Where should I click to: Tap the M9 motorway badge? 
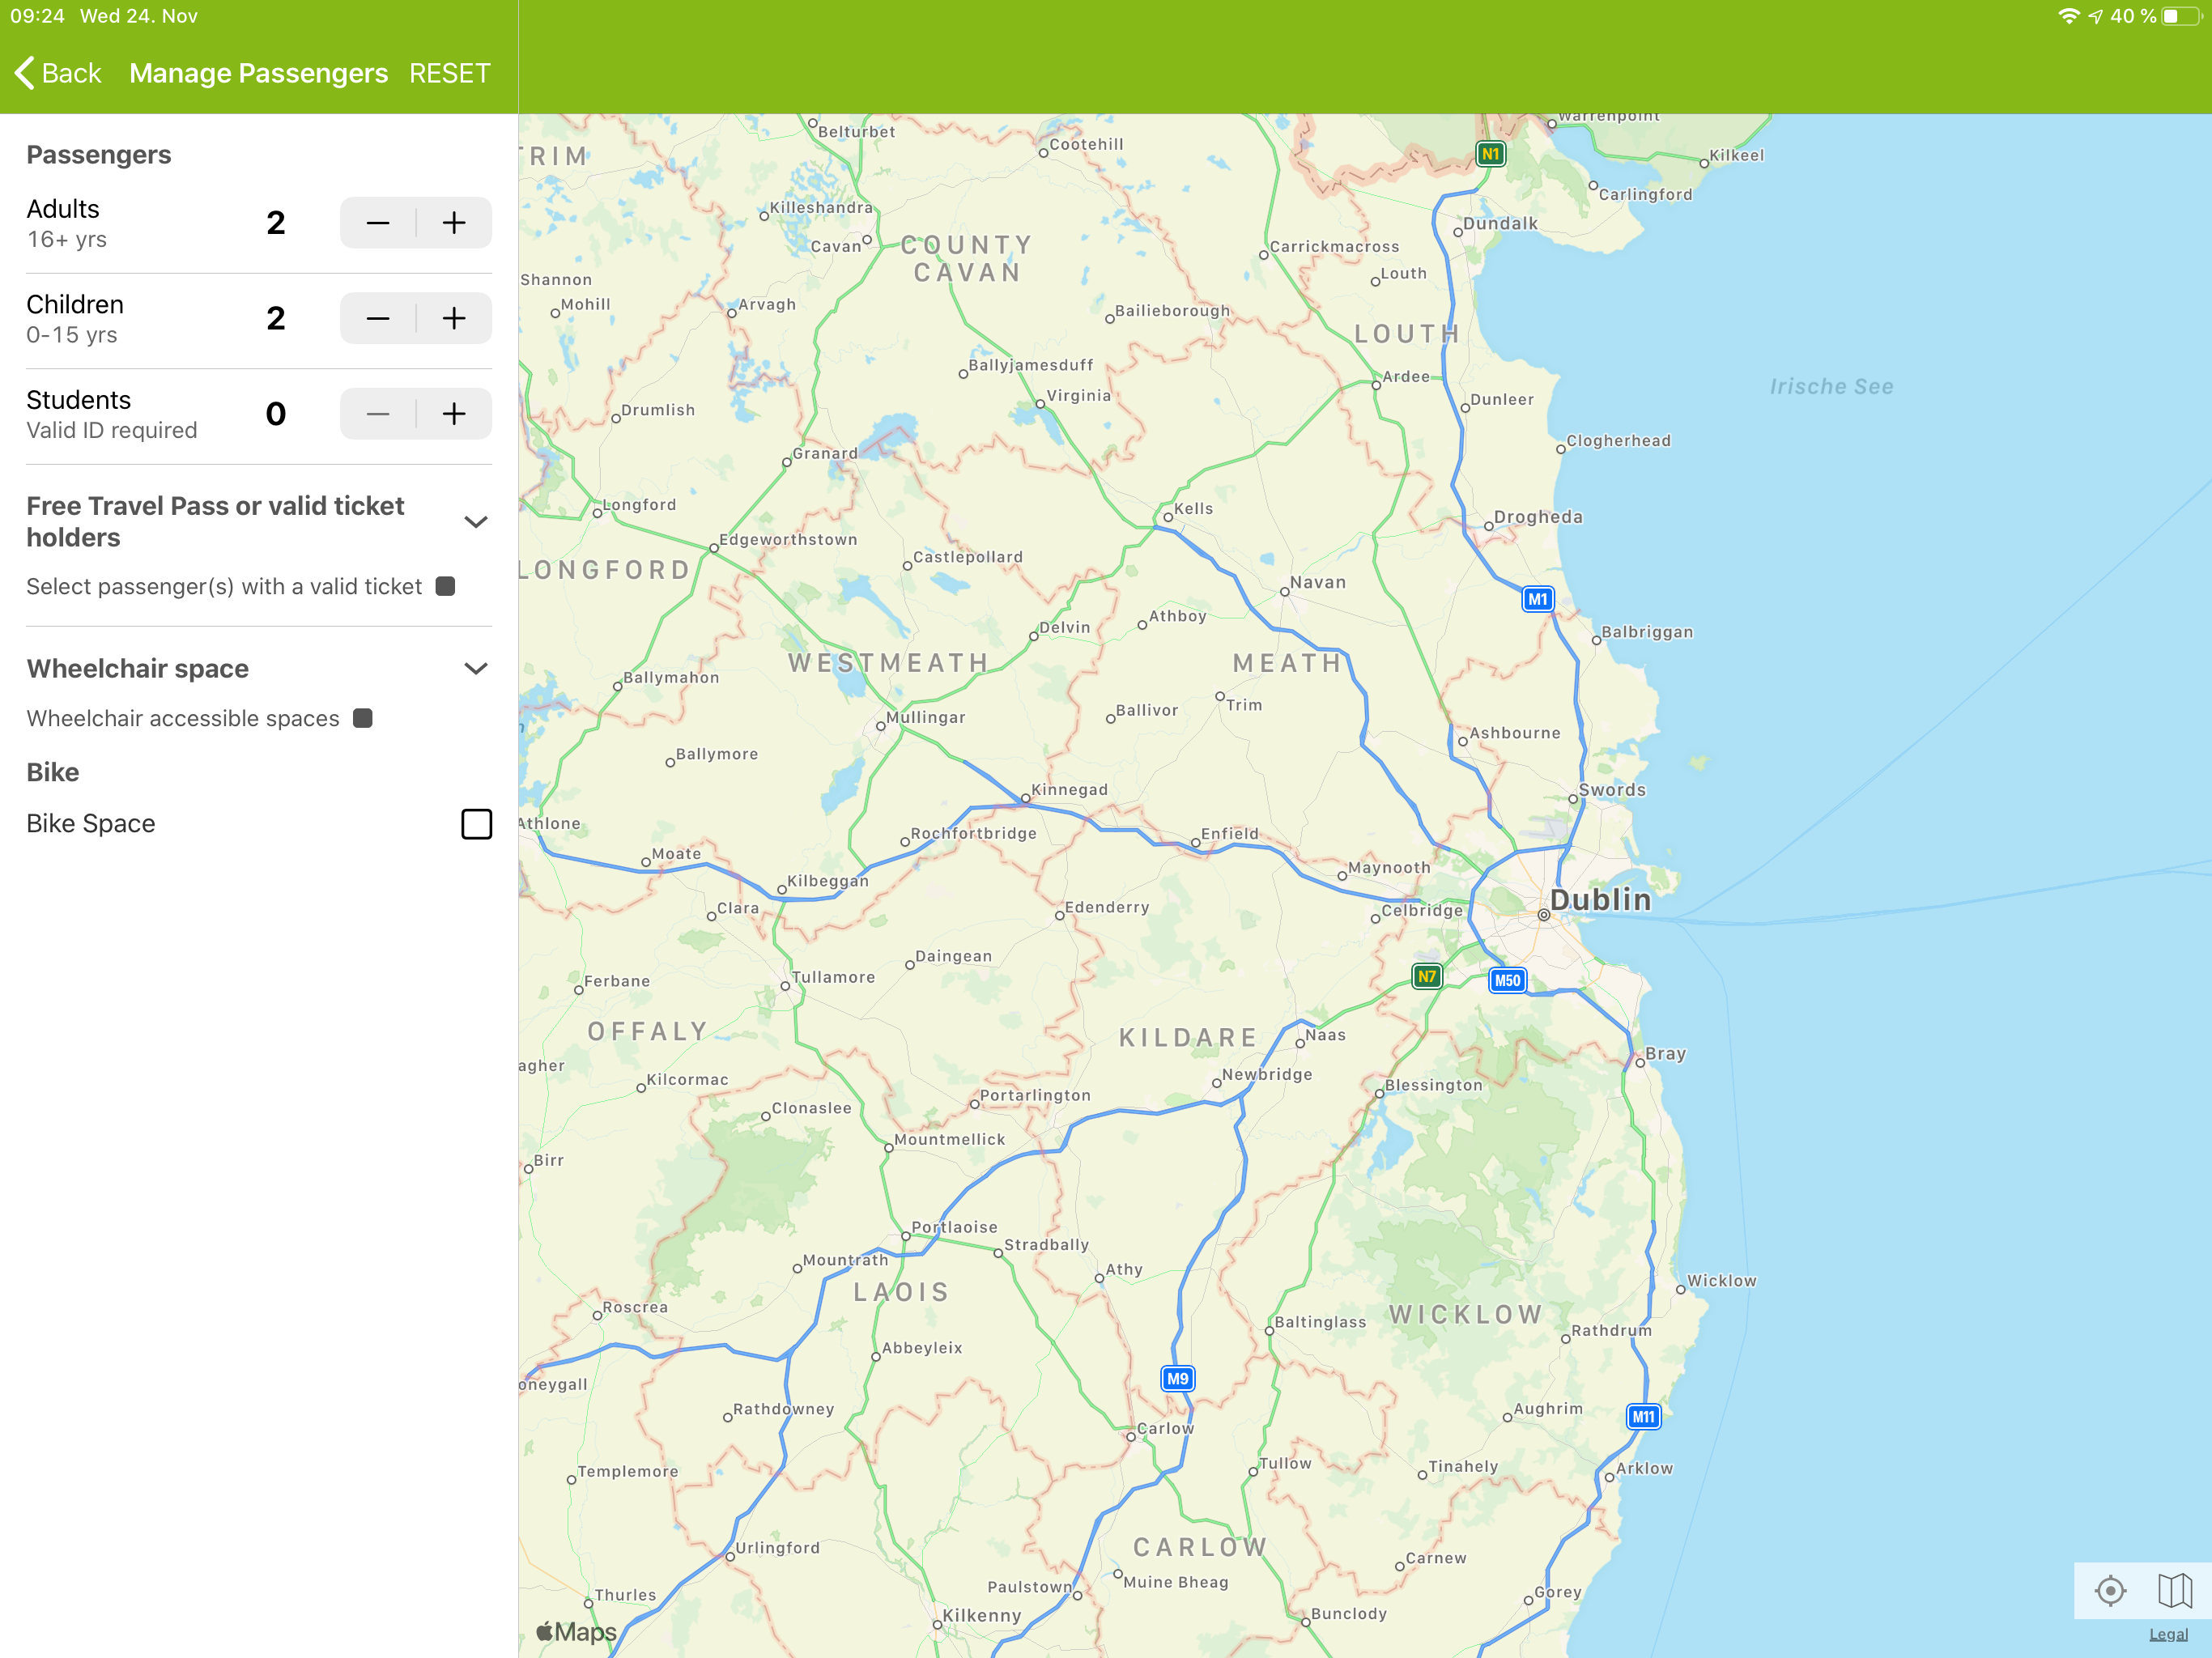click(1178, 1379)
